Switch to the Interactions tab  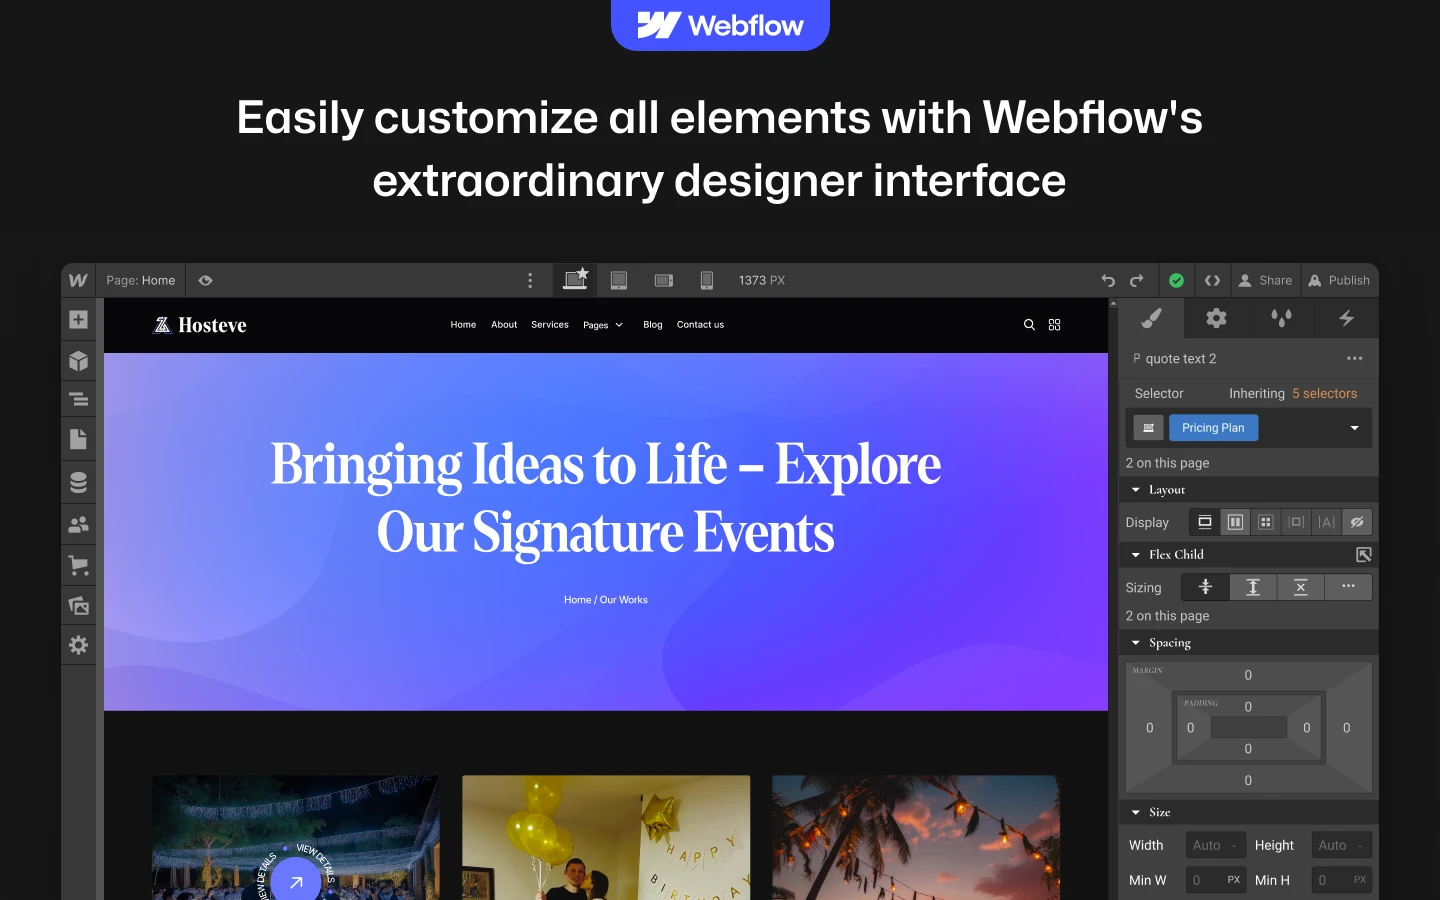(1346, 319)
